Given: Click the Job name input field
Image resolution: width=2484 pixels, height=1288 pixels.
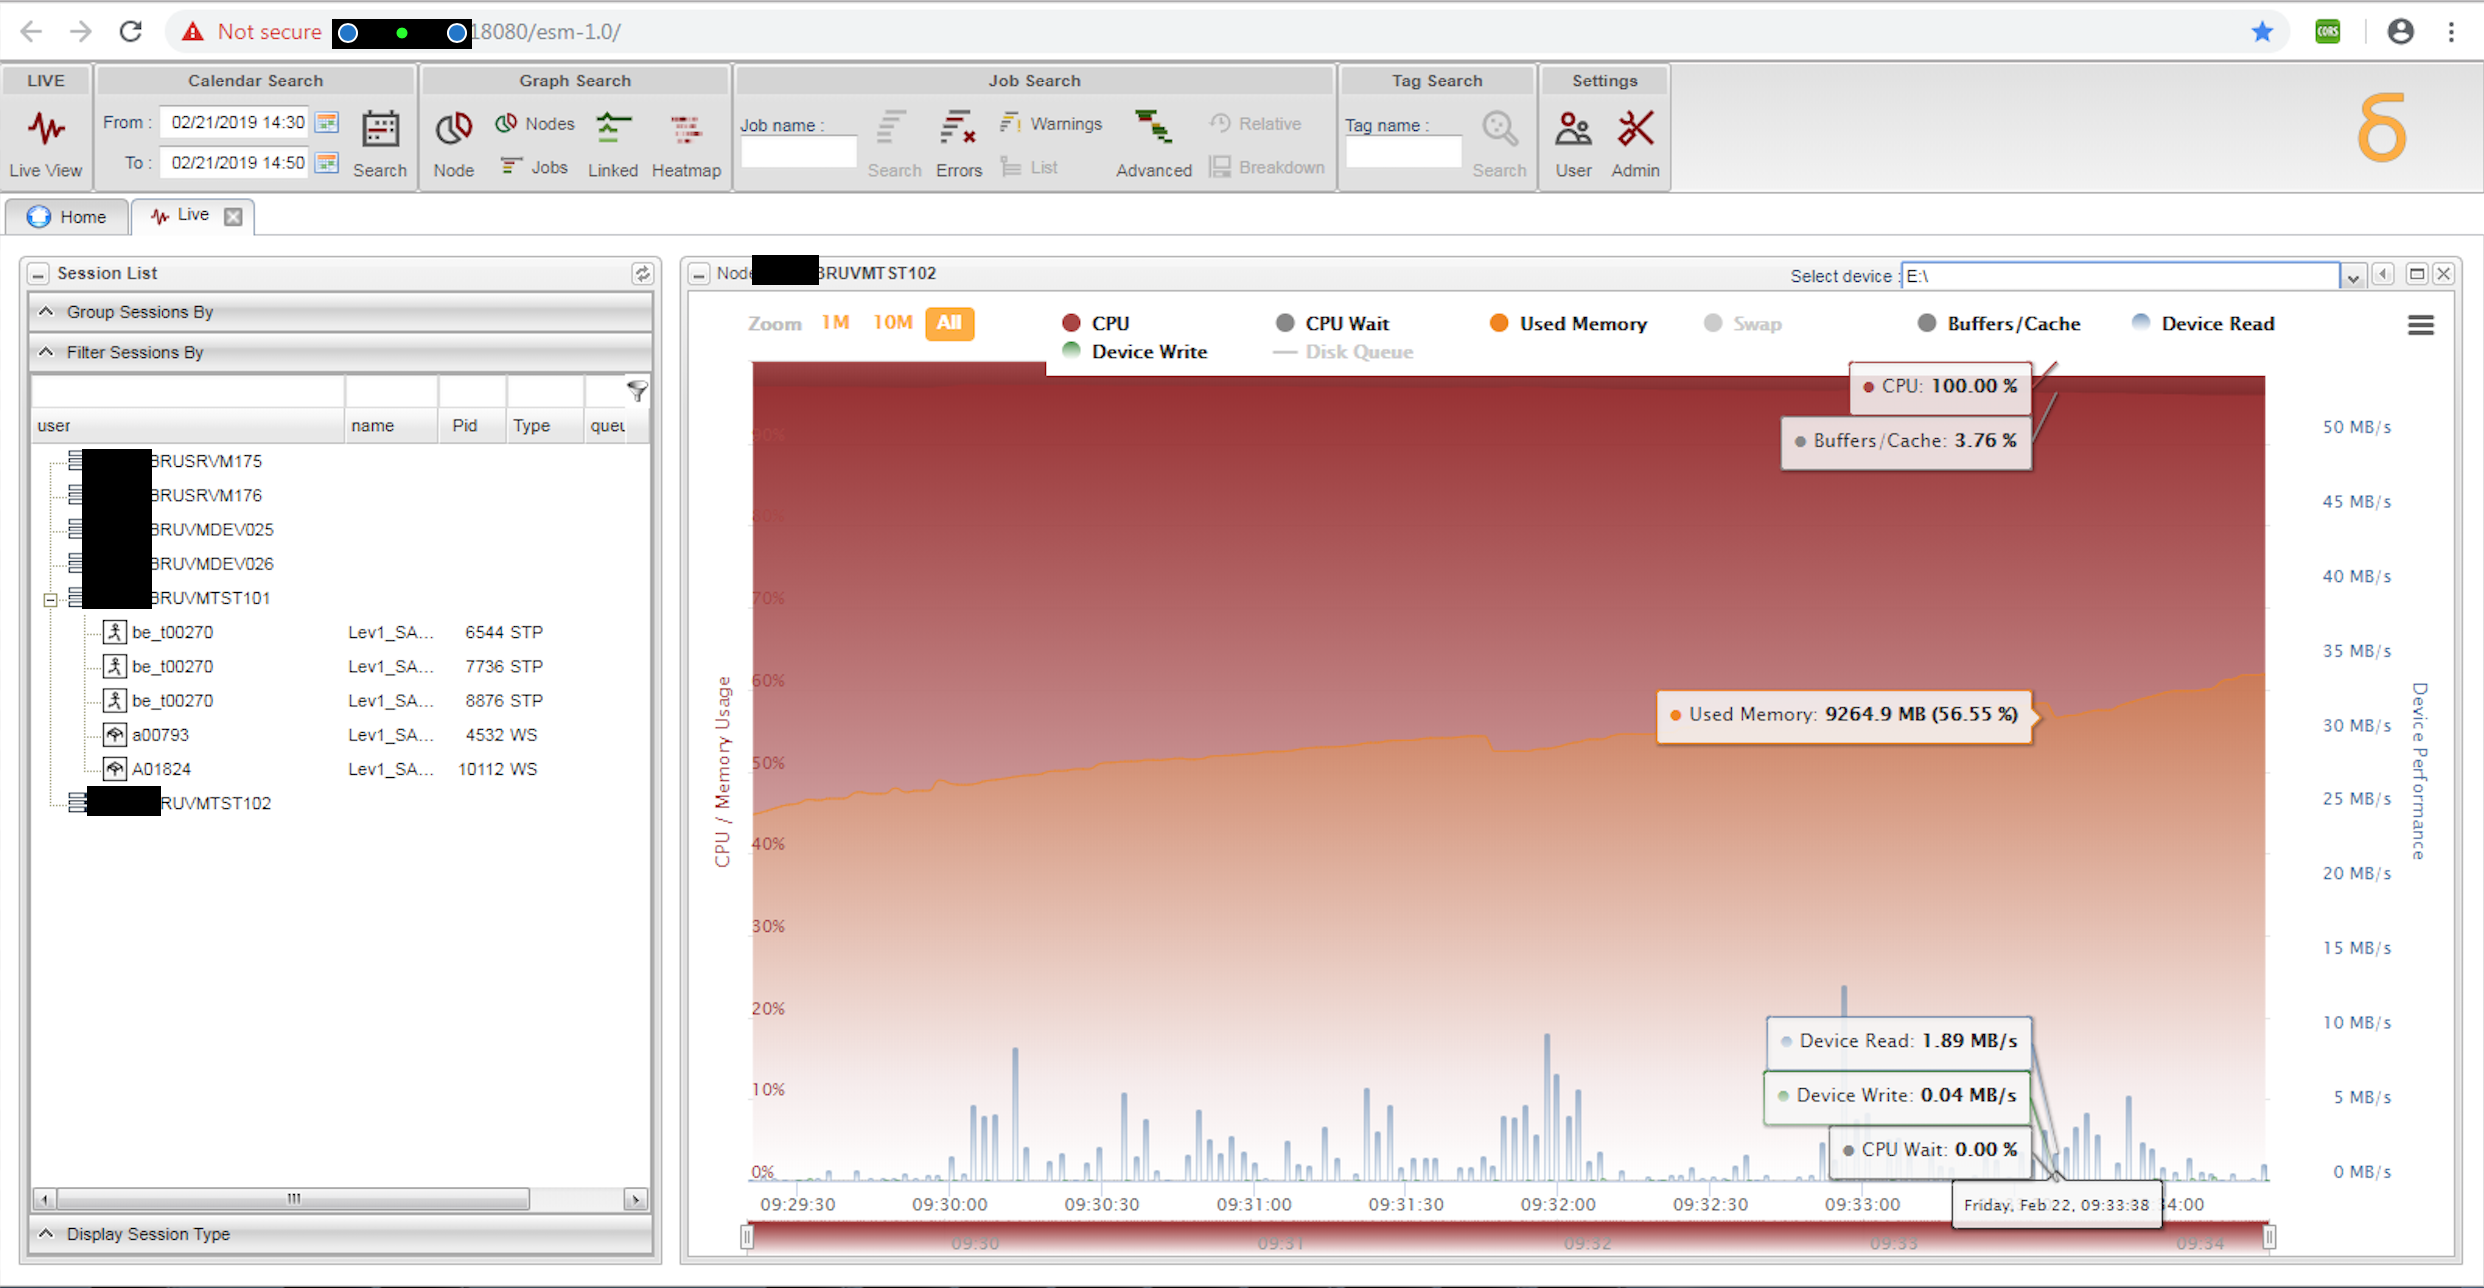Looking at the screenshot, I should (798, 152).
